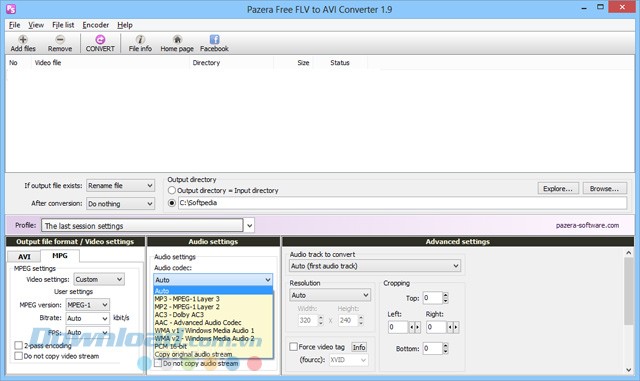This screenshot has width=640, height=381.
Task: Adjust the Cropping Left spinner arrows
Action: (414, 327)
